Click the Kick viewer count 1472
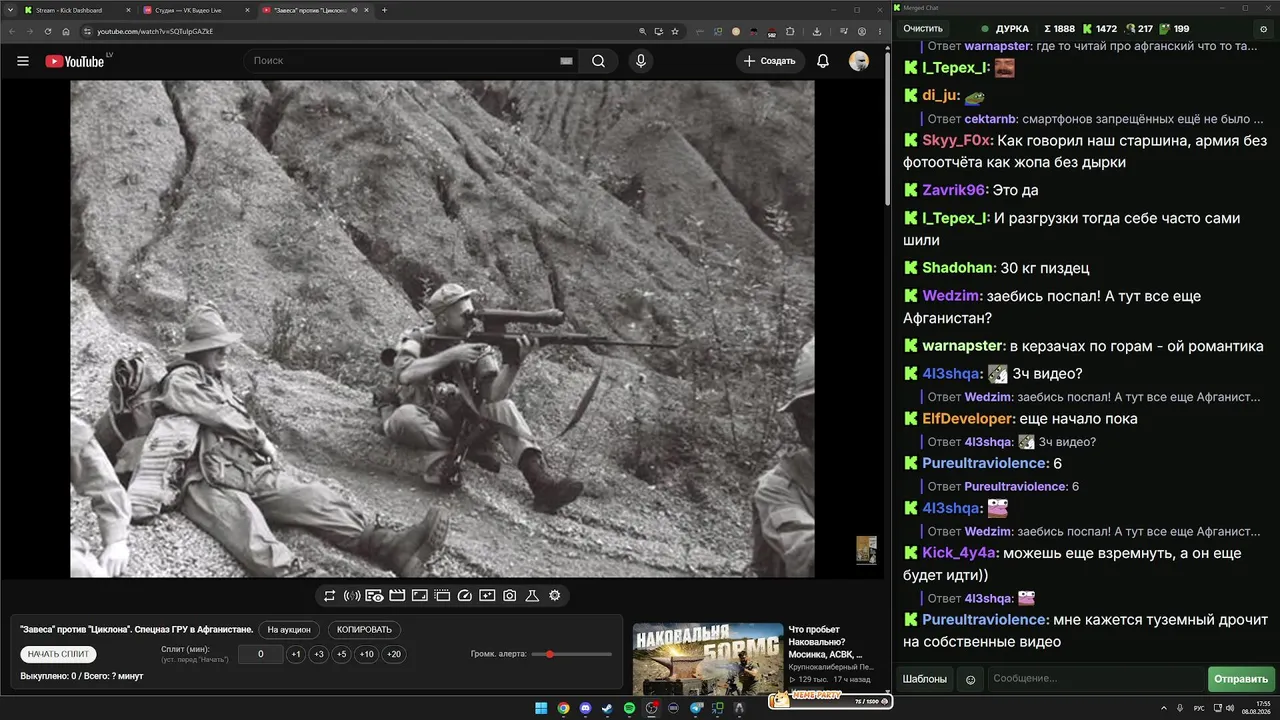The image size is (1280, 720). point(1100,29)
